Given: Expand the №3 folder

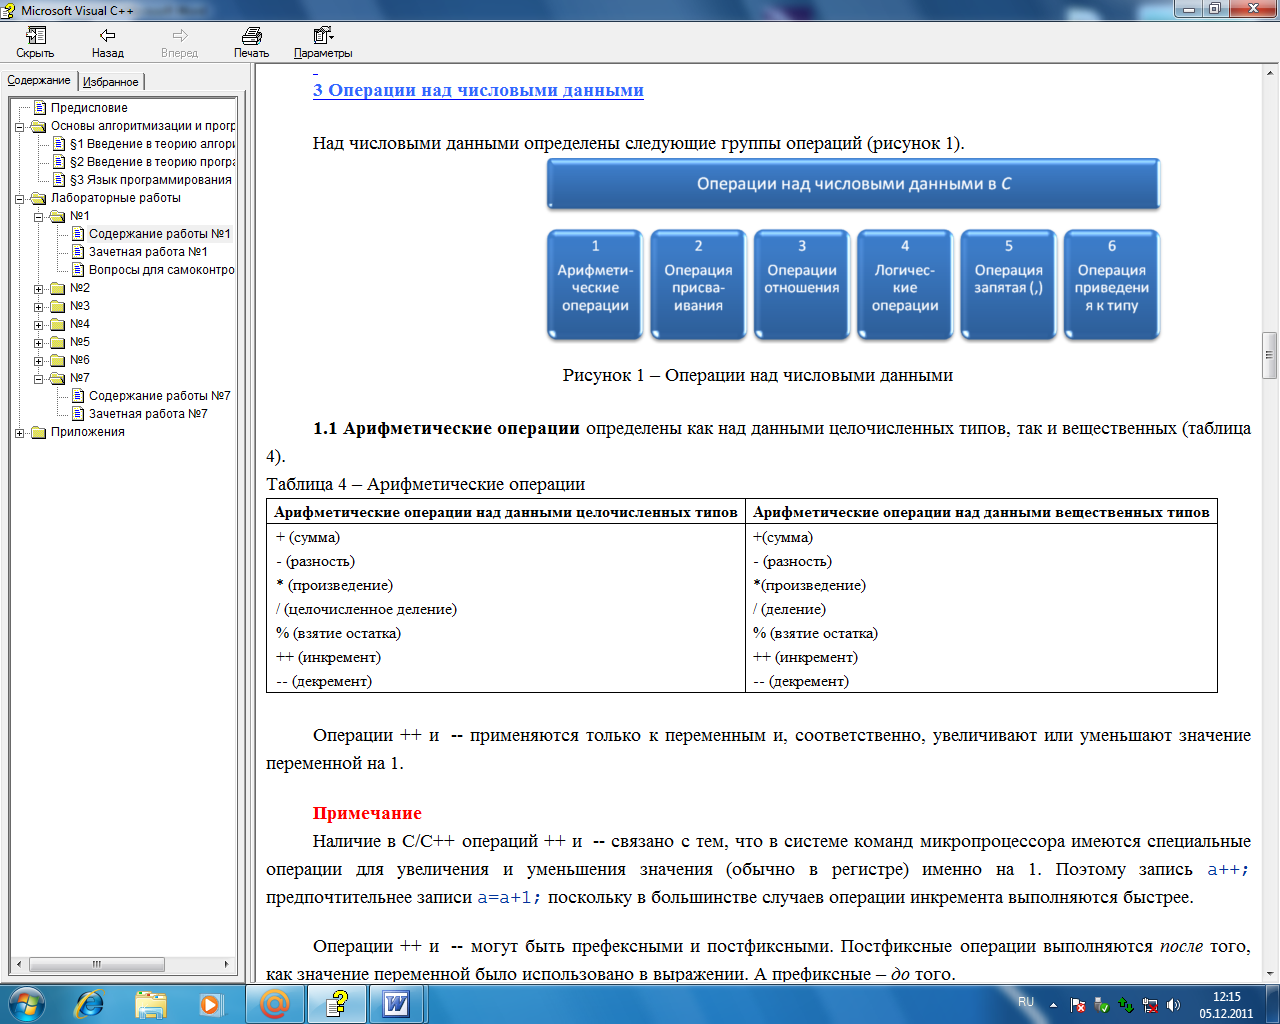Looking at the screenshot, I should tap(38, 306).
